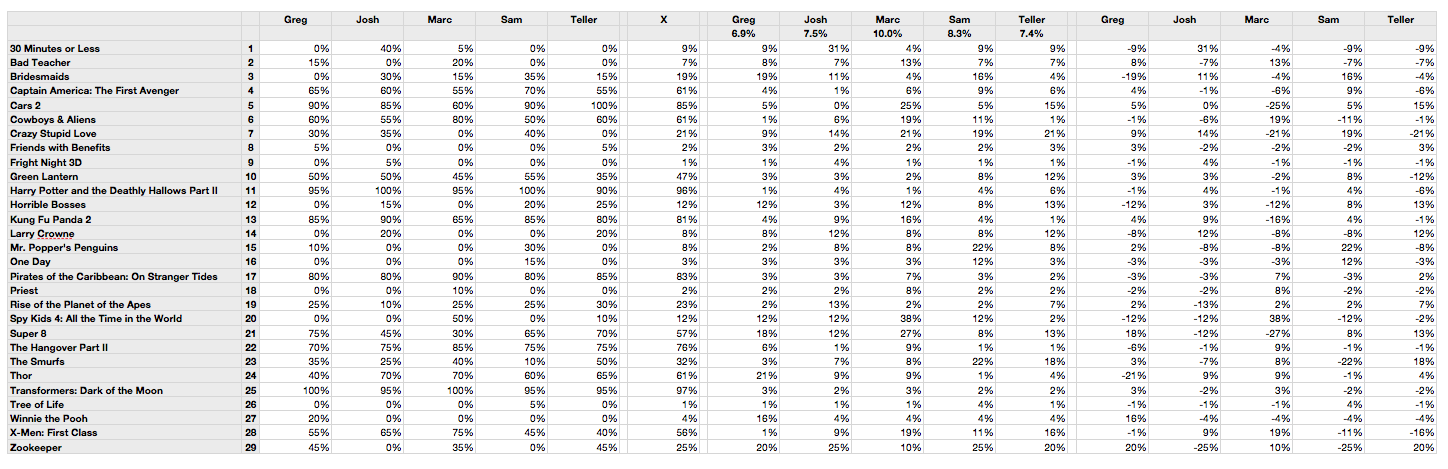Click the 7.4% cell under Teller header
This screenshot has height=469, width=1448.
tap(1031, 33)
